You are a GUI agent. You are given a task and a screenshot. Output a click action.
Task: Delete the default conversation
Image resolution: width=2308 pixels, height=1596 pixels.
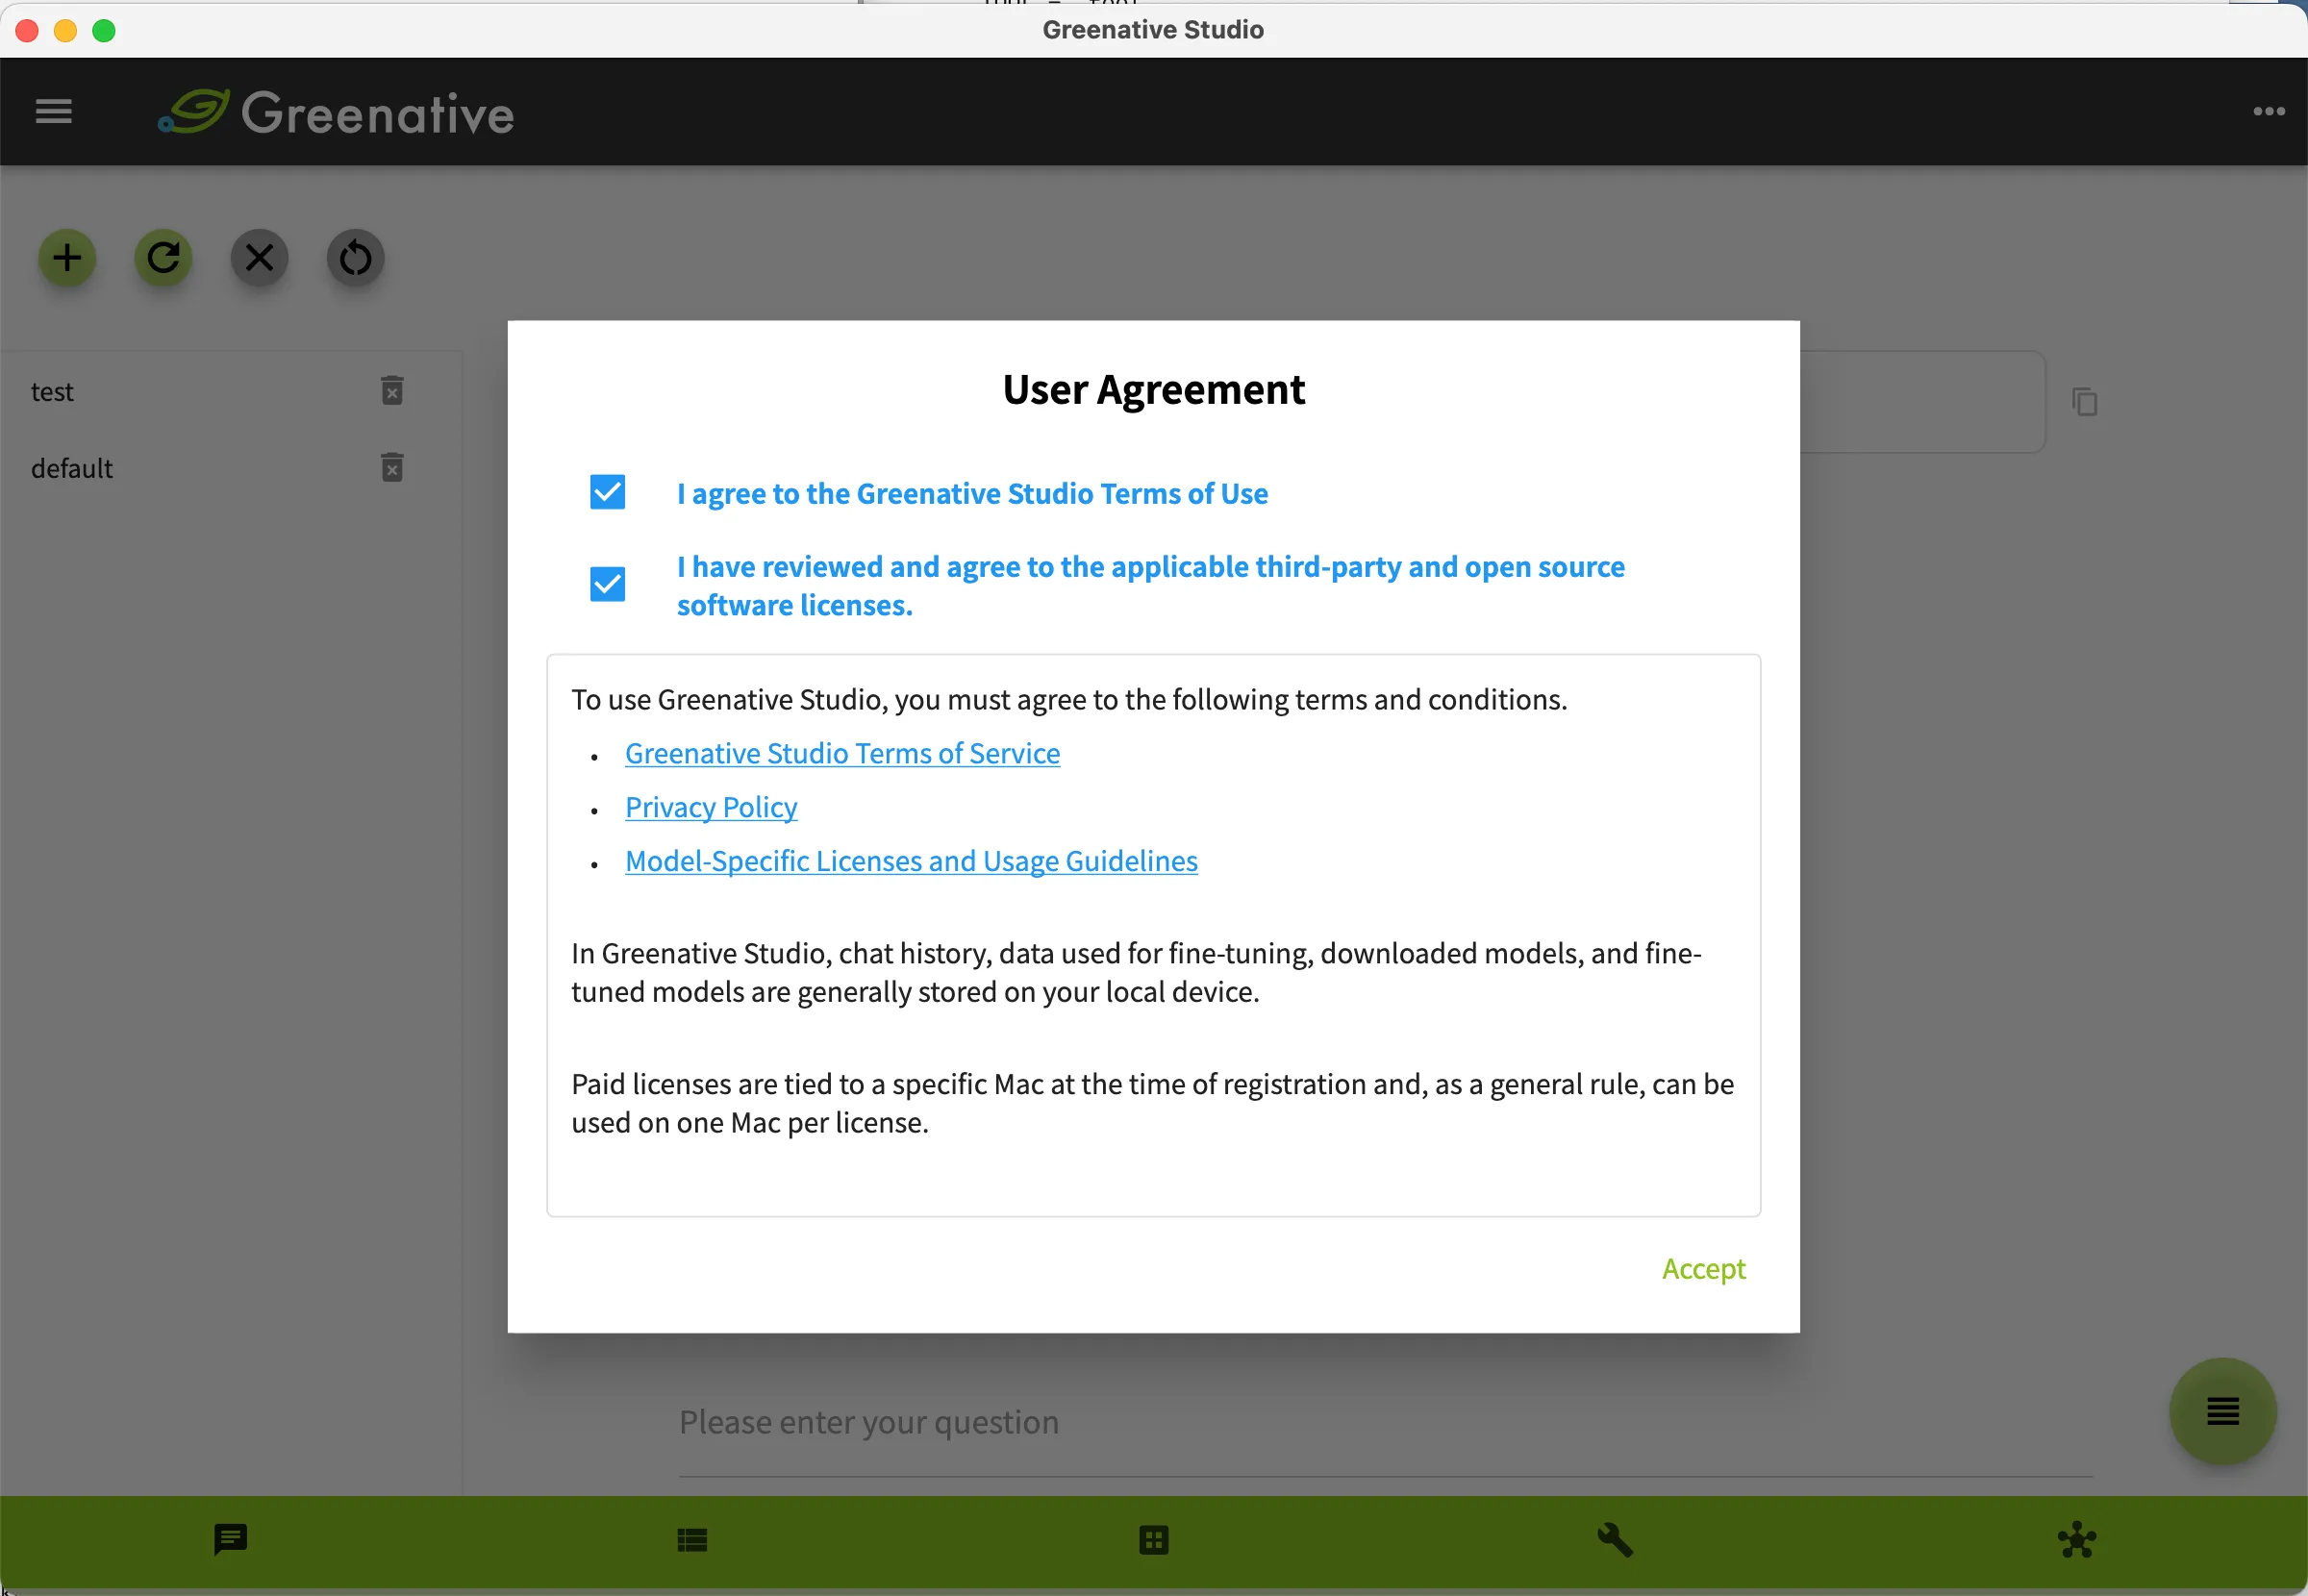pyautogui.click(x=392, y=467)
